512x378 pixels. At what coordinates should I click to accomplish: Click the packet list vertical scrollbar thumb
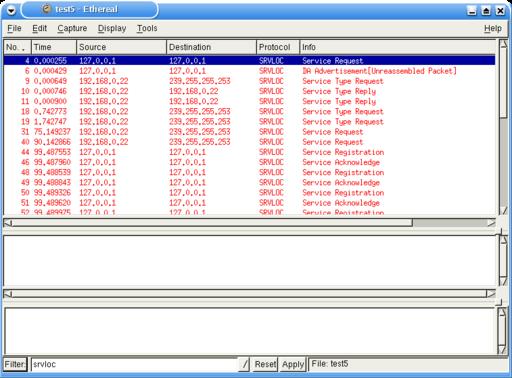(x=503, y=83)
